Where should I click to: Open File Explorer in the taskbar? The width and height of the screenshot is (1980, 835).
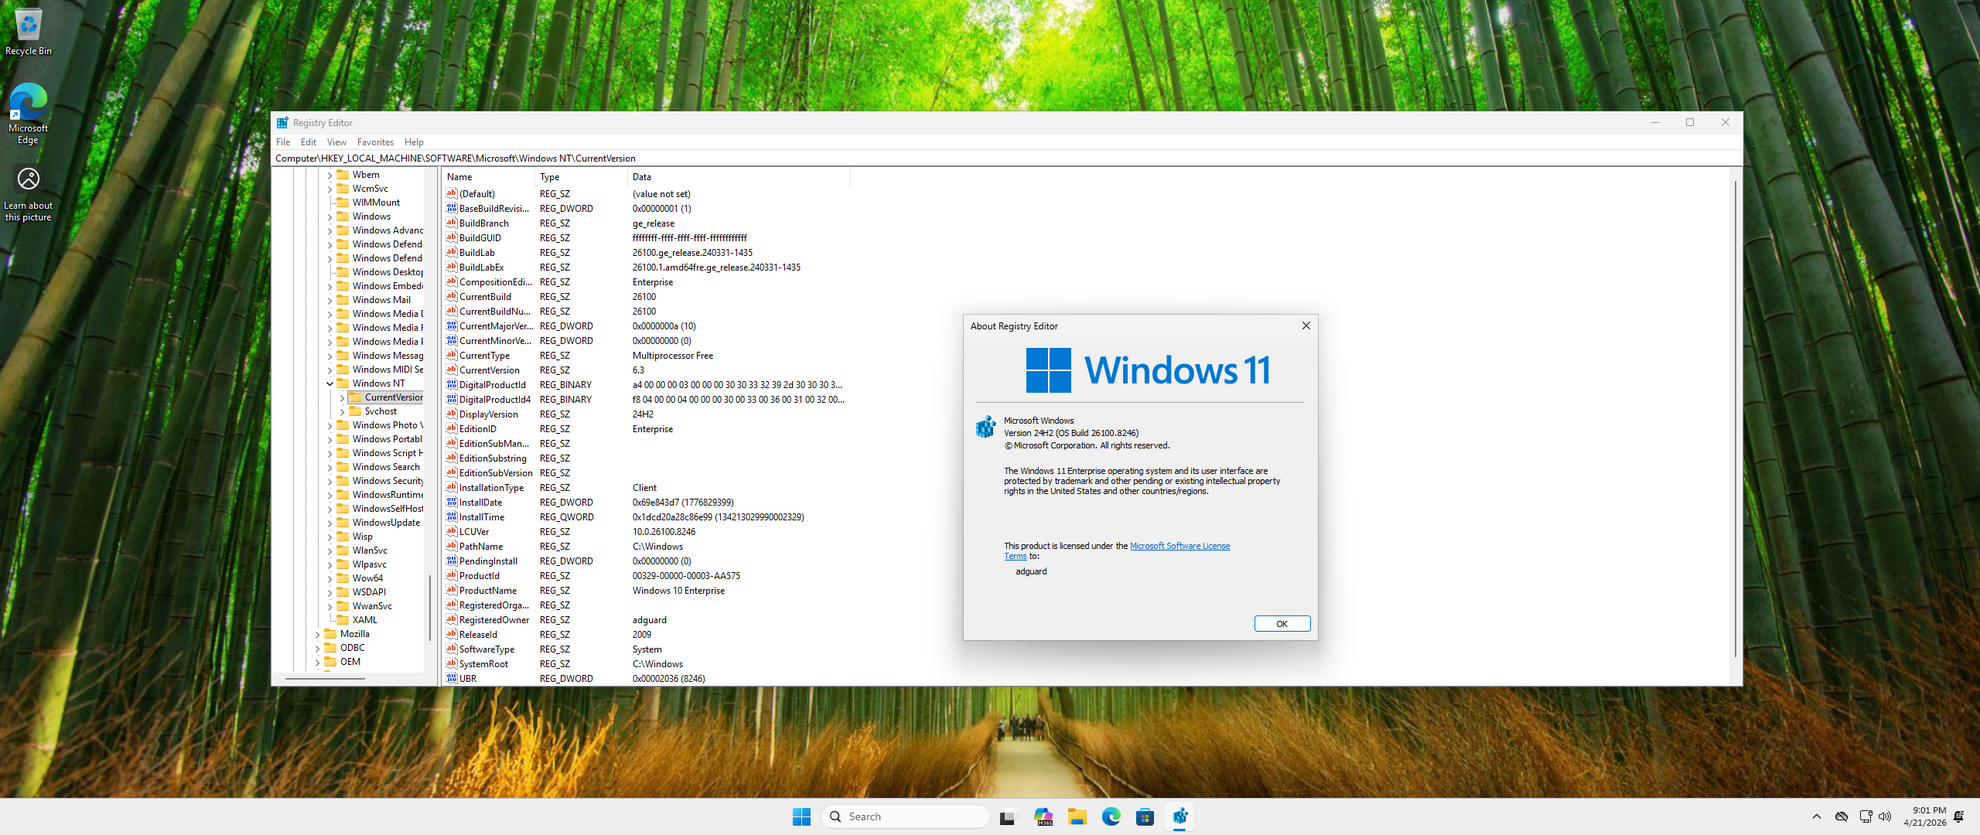coord(1076,817)
